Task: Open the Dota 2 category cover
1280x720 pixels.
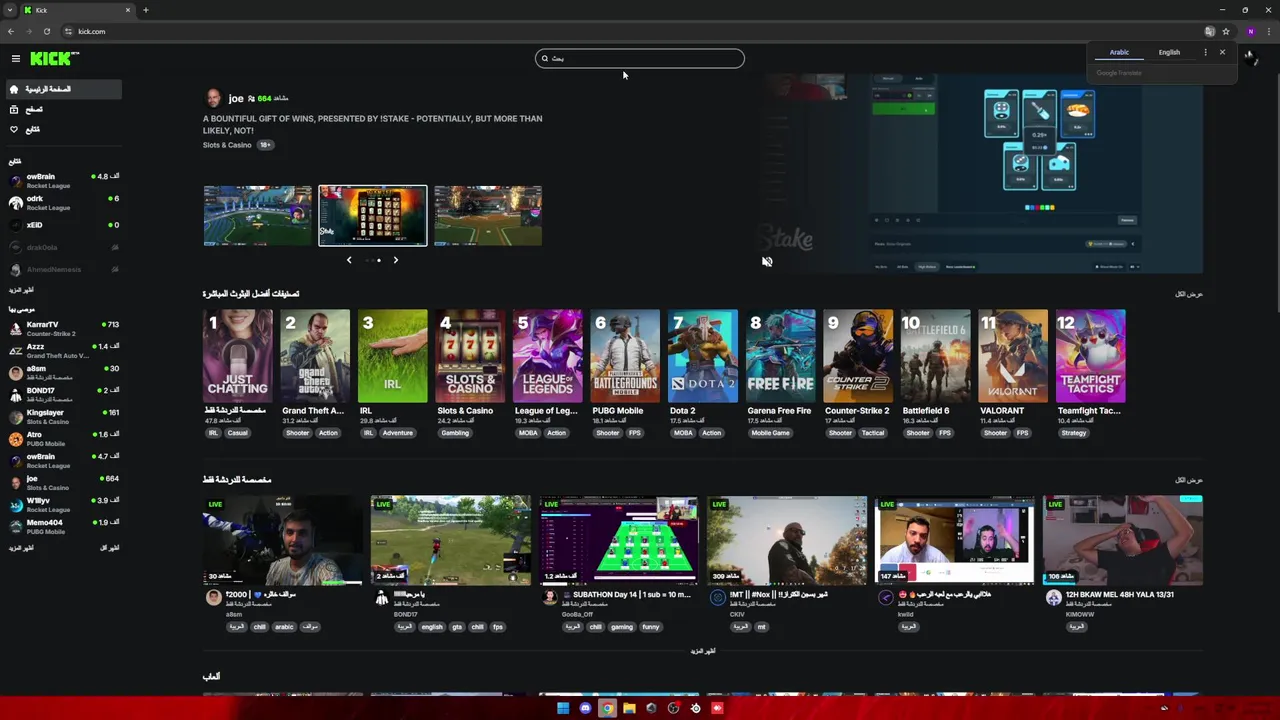Action: point(703,356)
